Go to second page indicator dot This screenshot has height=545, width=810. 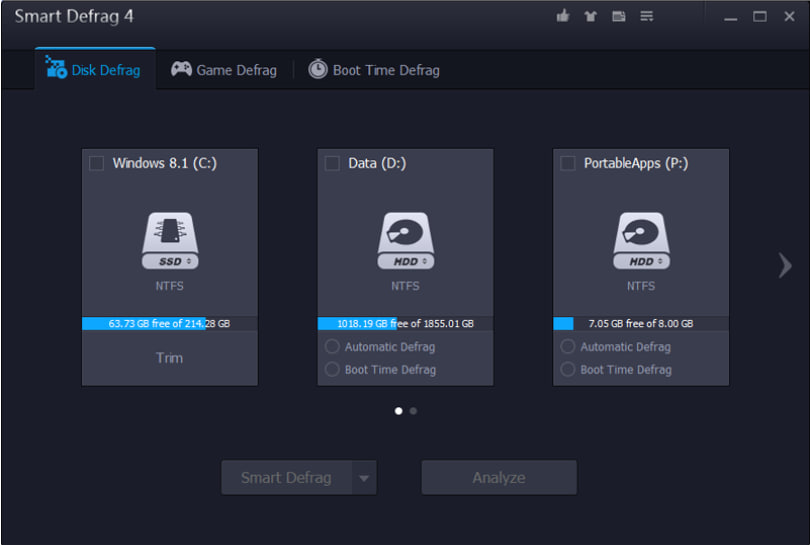(413, 411)
